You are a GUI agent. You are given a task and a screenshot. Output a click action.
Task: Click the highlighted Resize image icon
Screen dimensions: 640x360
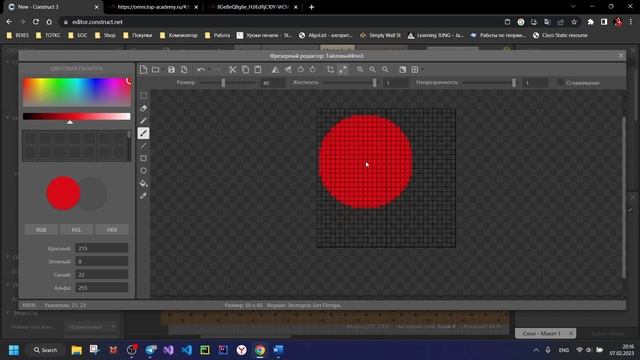tap(343, 70)
